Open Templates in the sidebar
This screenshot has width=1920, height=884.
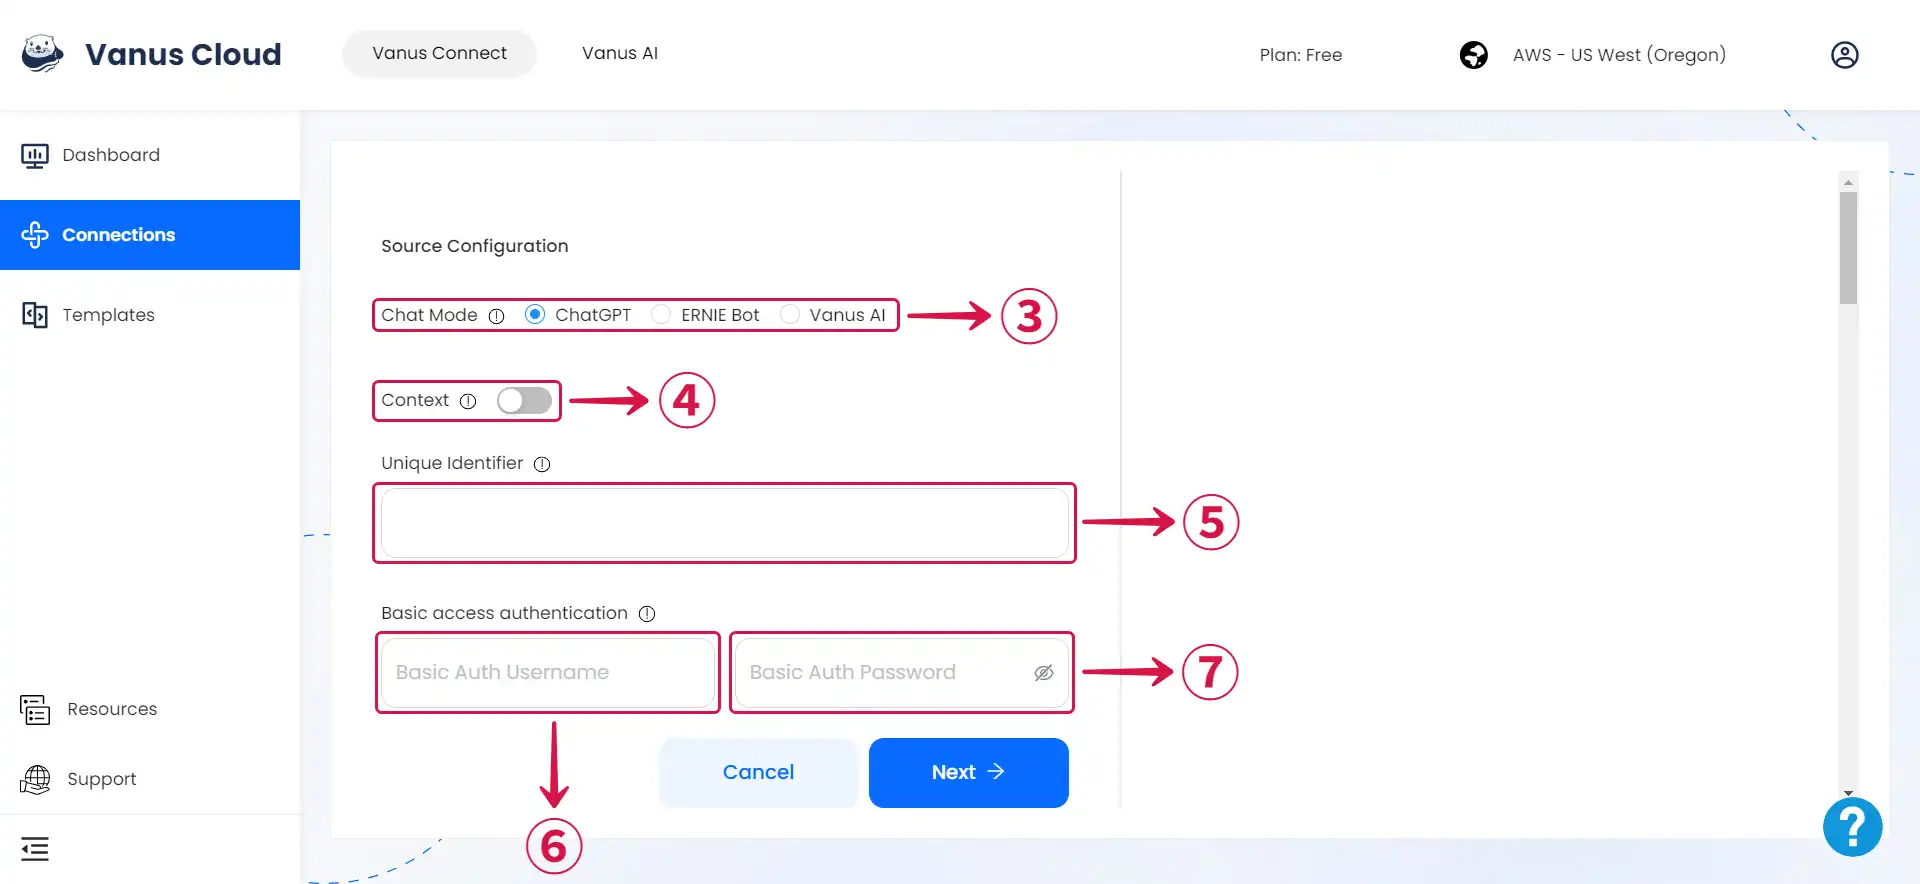[x=150, y=315]
